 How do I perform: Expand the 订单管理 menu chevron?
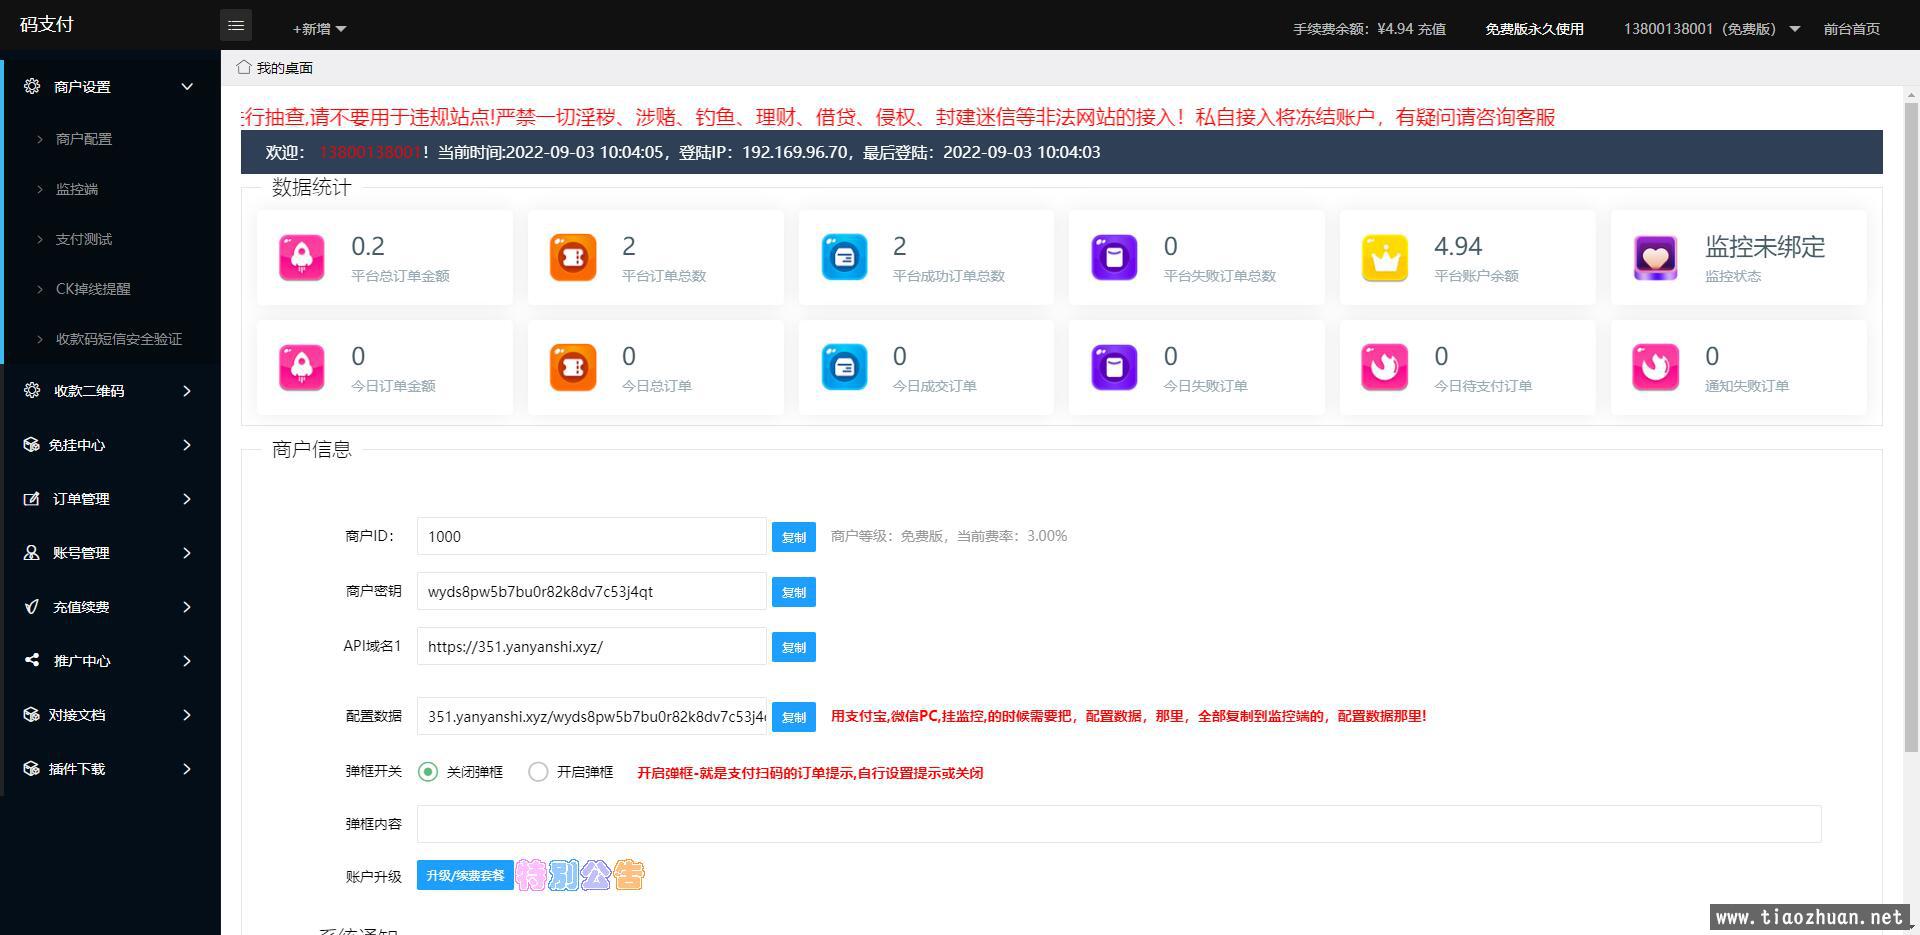[187, 499]
